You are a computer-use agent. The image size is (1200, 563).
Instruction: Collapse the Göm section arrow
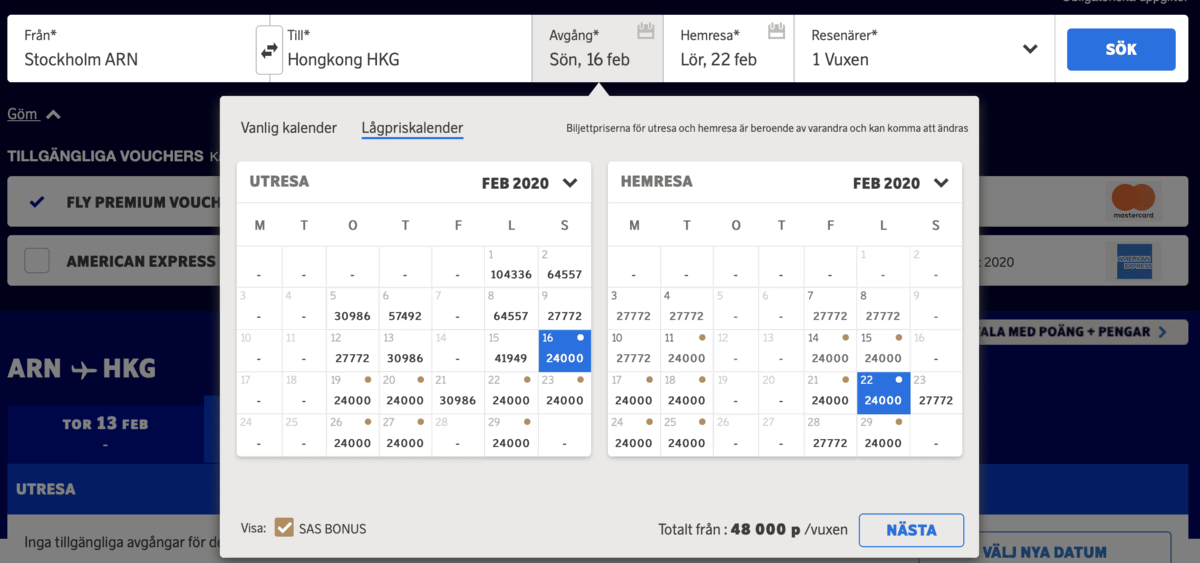(53, 115)
